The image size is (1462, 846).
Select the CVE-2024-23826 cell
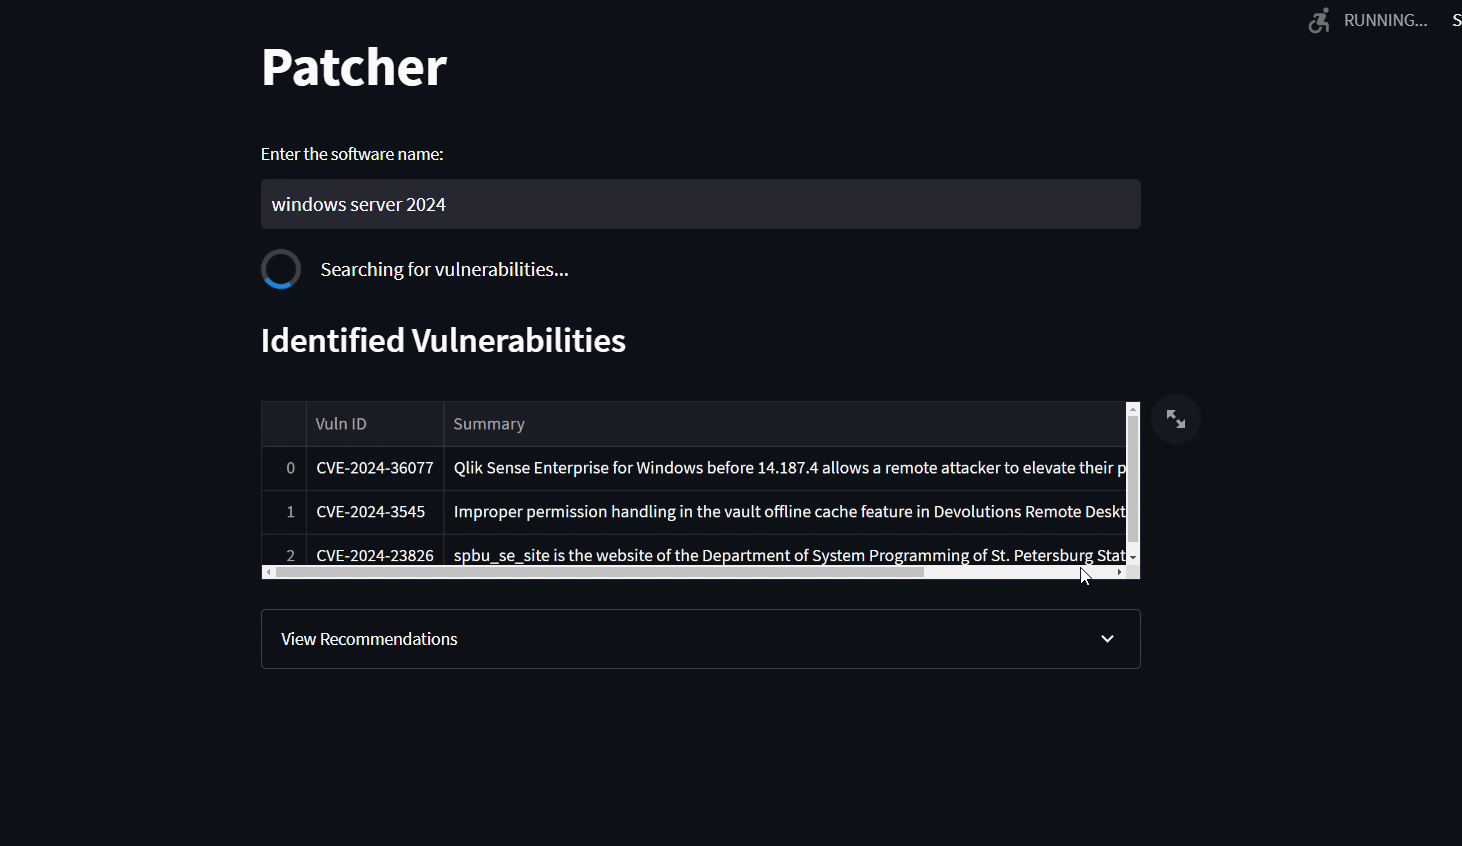point(375,555)
